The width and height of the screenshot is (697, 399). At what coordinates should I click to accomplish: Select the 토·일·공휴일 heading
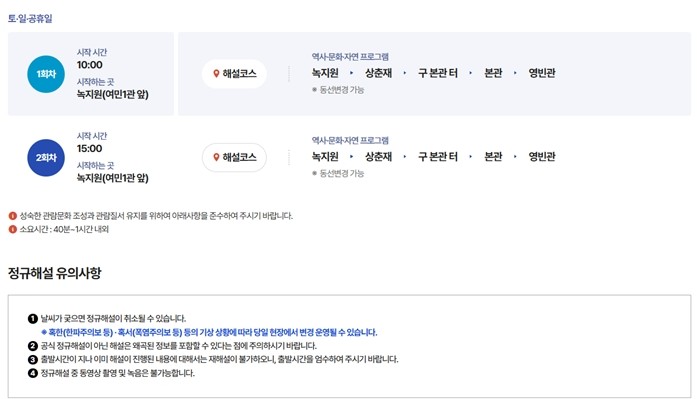tap(30, 19)
